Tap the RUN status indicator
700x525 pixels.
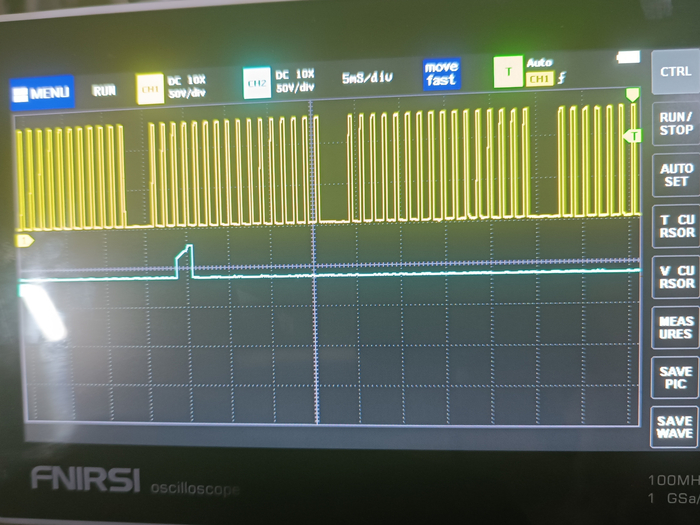104,91
